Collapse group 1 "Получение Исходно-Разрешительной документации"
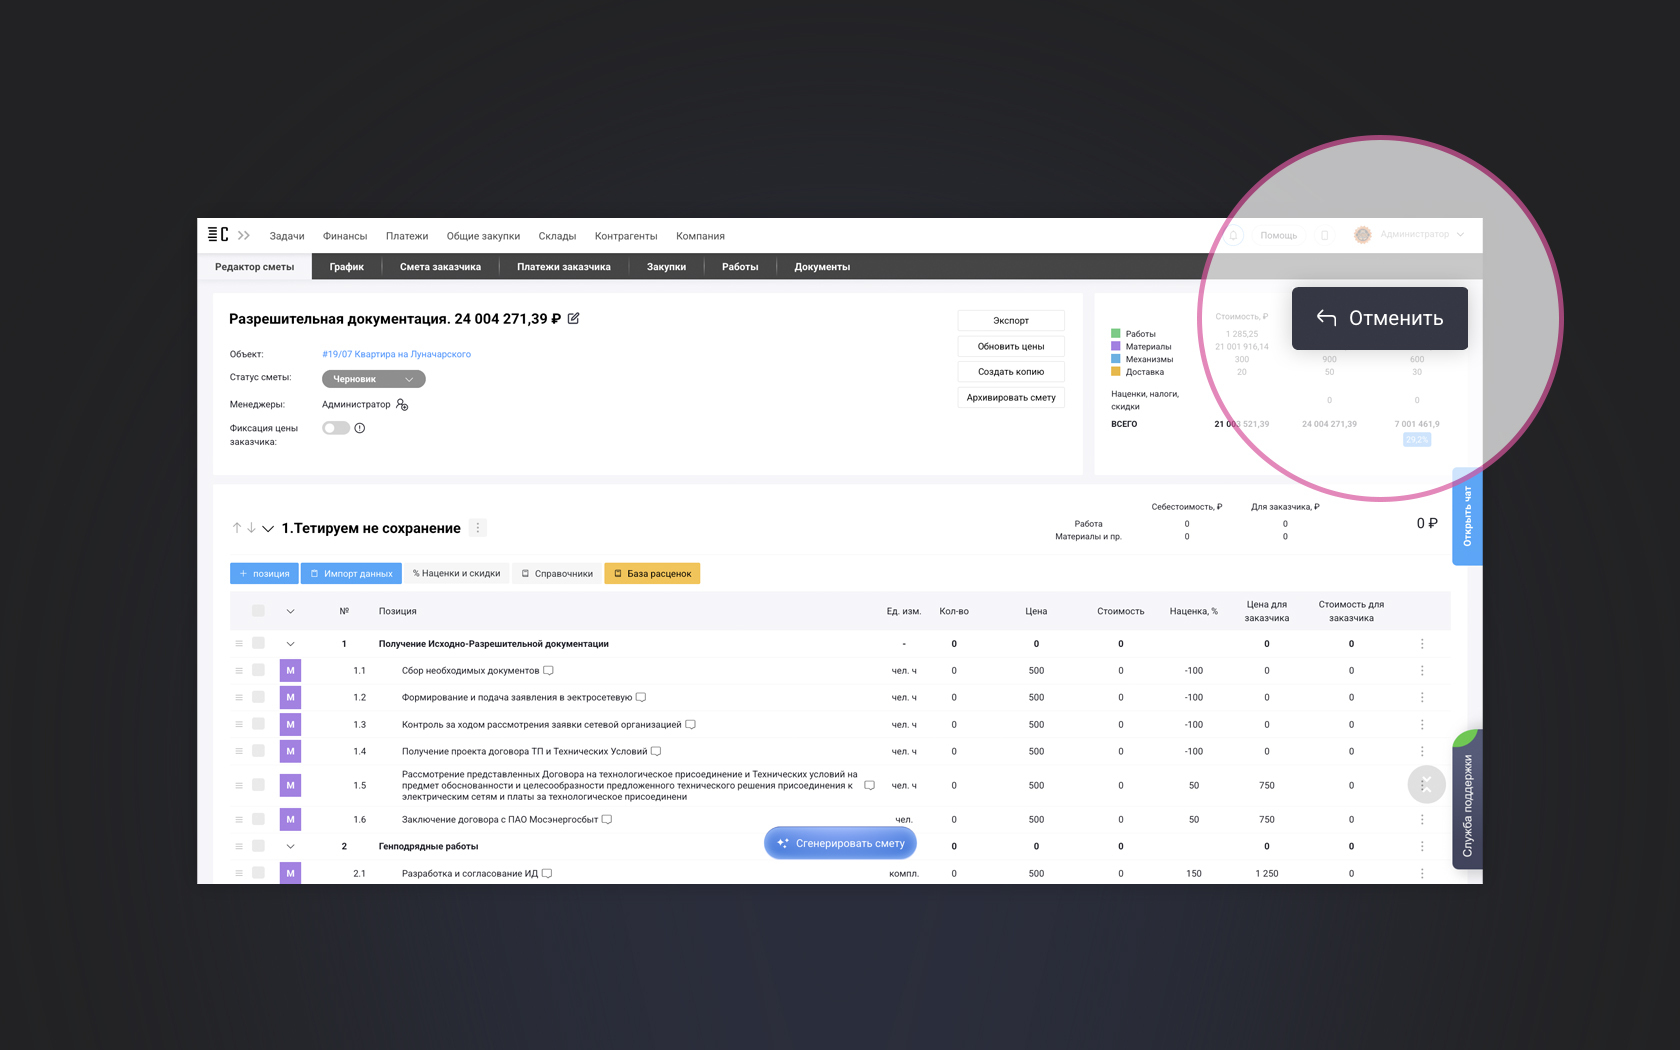 pyautogui.click(x=290, y=644)
